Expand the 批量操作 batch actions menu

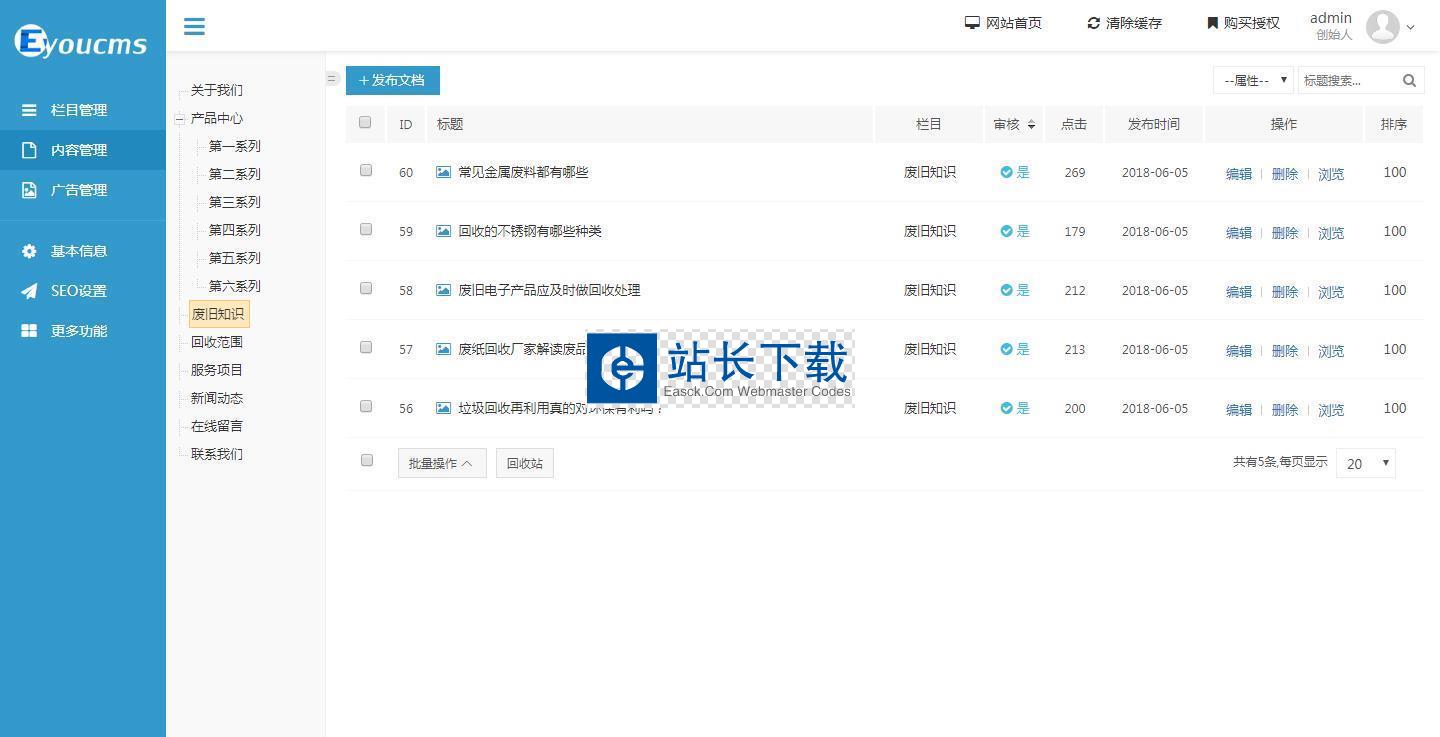tap(442, 463)
